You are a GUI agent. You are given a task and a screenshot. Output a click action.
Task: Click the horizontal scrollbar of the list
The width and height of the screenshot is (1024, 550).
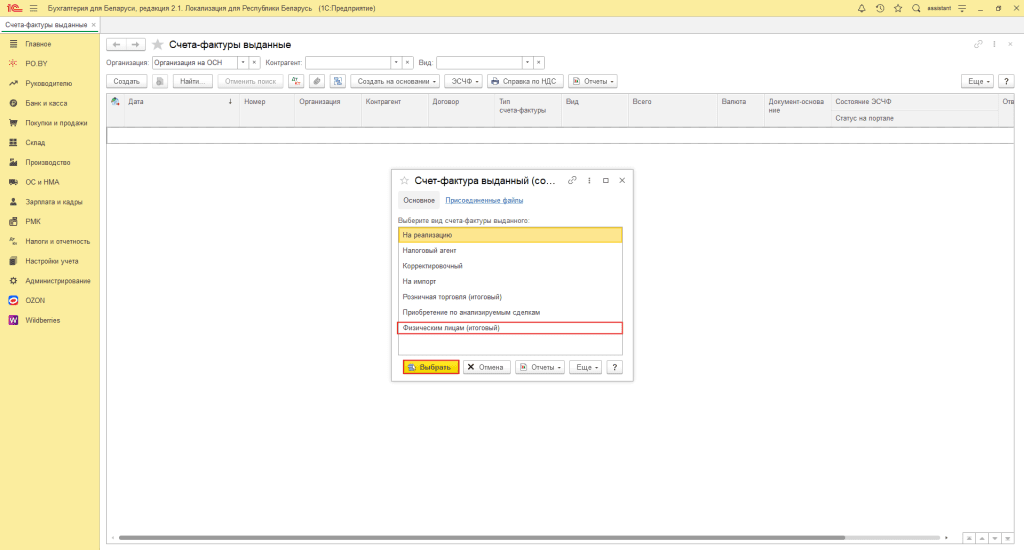point(482,538)
